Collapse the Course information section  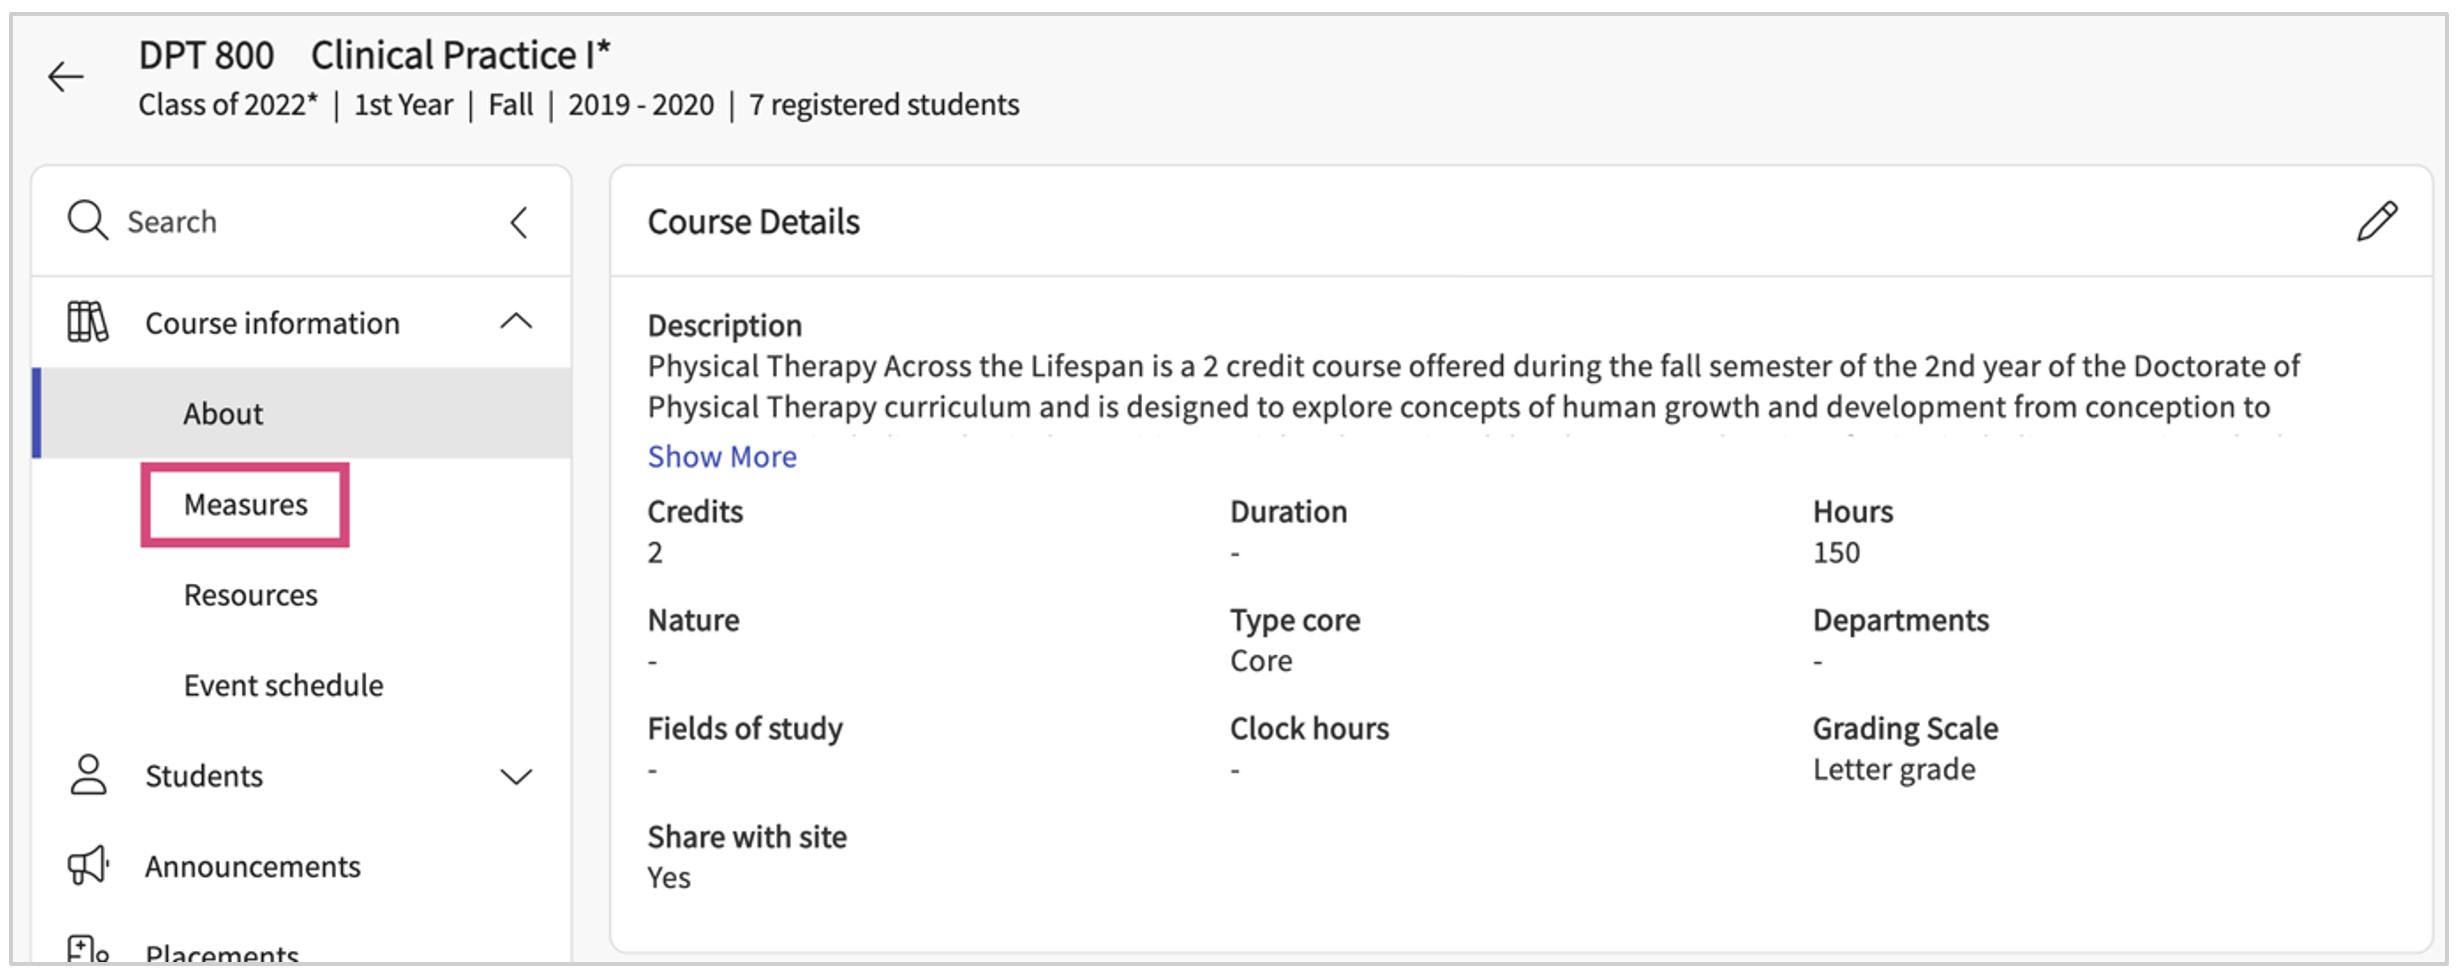point(516,322)
